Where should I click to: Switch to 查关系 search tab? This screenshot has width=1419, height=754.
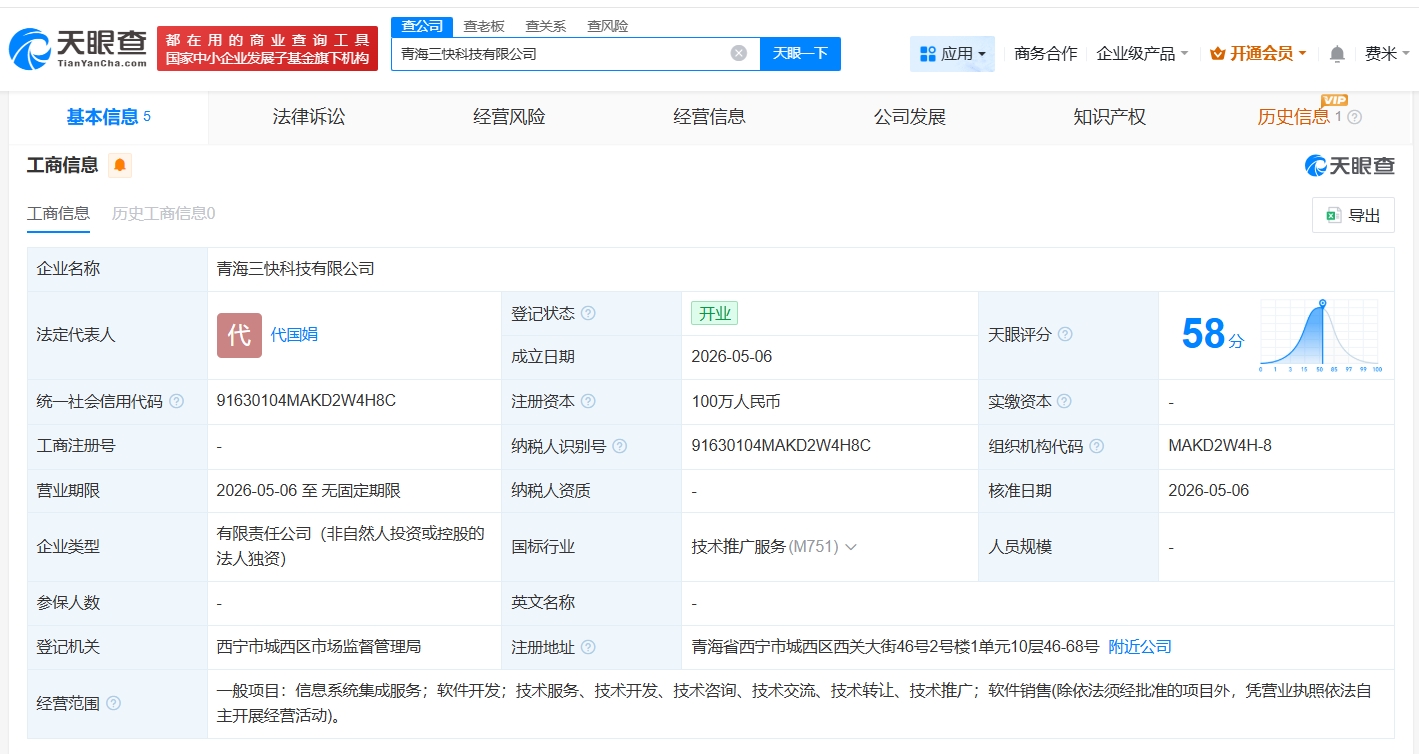(x=546, y=26)
